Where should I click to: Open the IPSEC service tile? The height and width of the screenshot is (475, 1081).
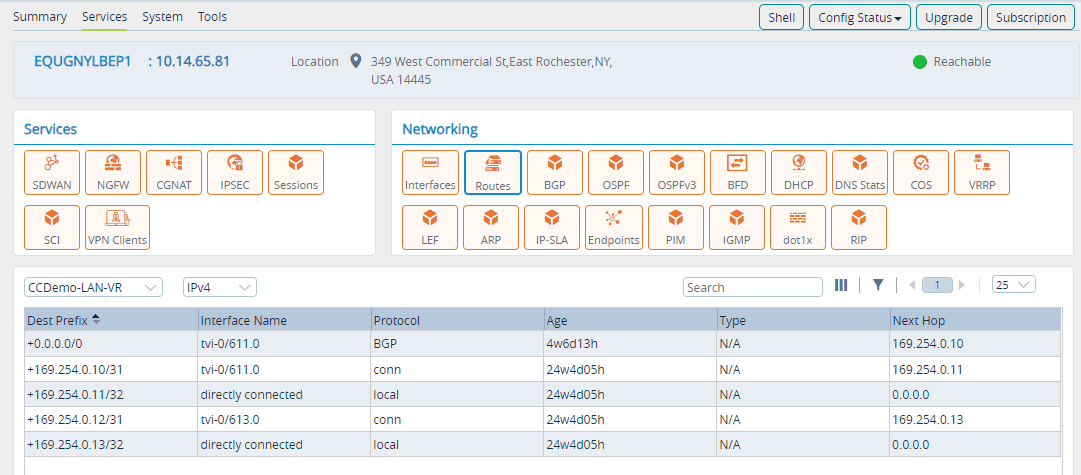point(235,172)
